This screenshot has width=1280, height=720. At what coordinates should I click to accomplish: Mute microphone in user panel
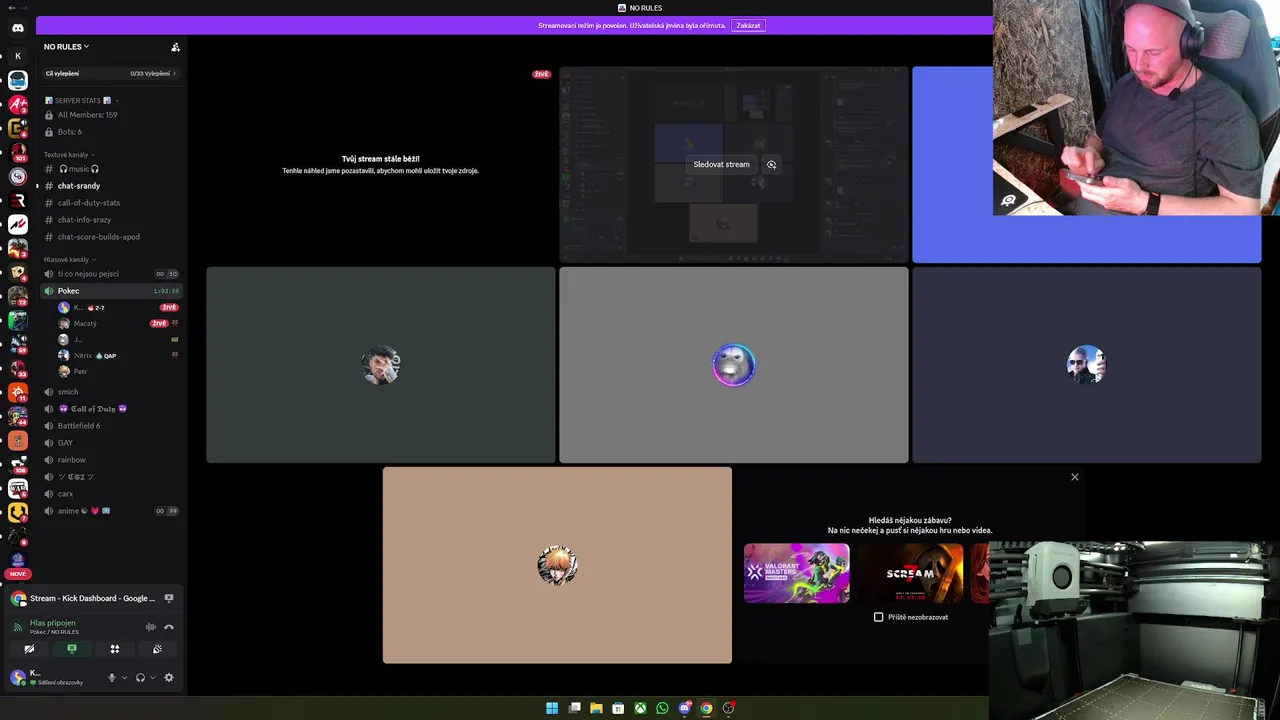[x=112, y=677]
